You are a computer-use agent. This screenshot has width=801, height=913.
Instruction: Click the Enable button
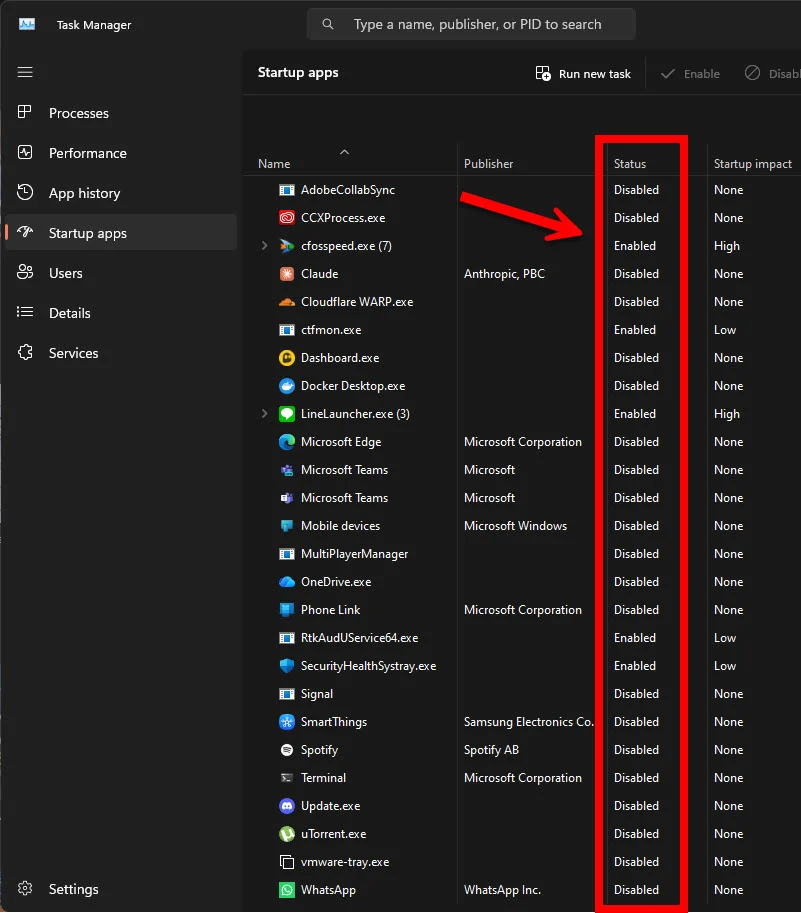coord(690,74)
